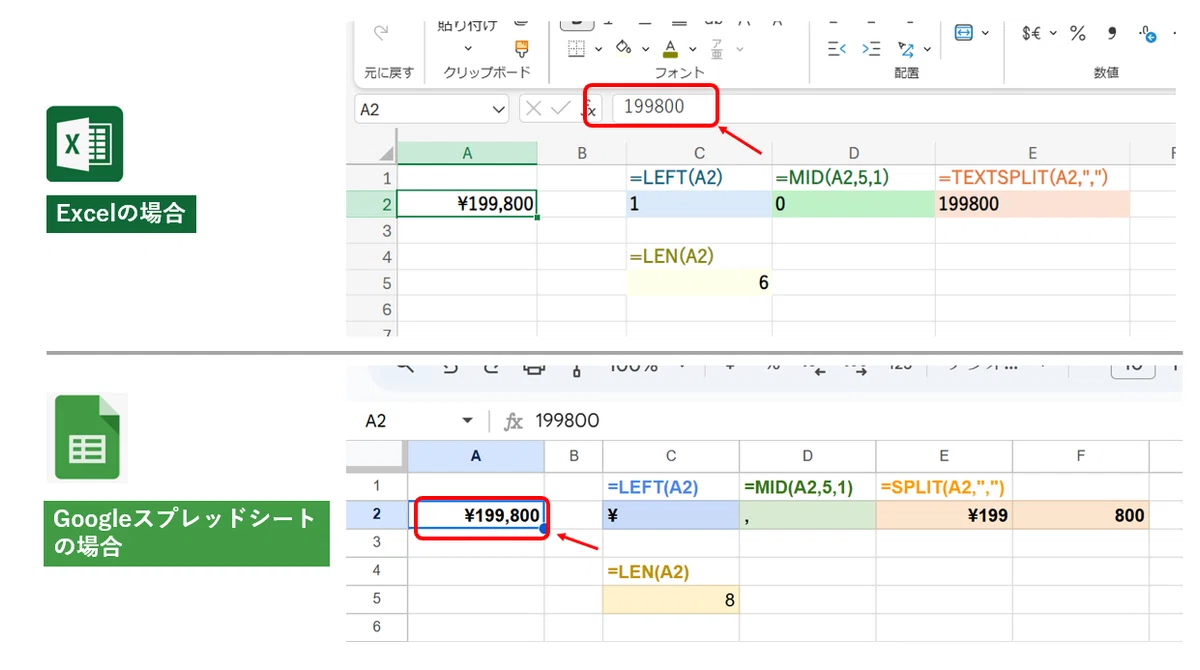Select row 5 header in Excel
Screen dimensions: 1200x670
(372, 283)
